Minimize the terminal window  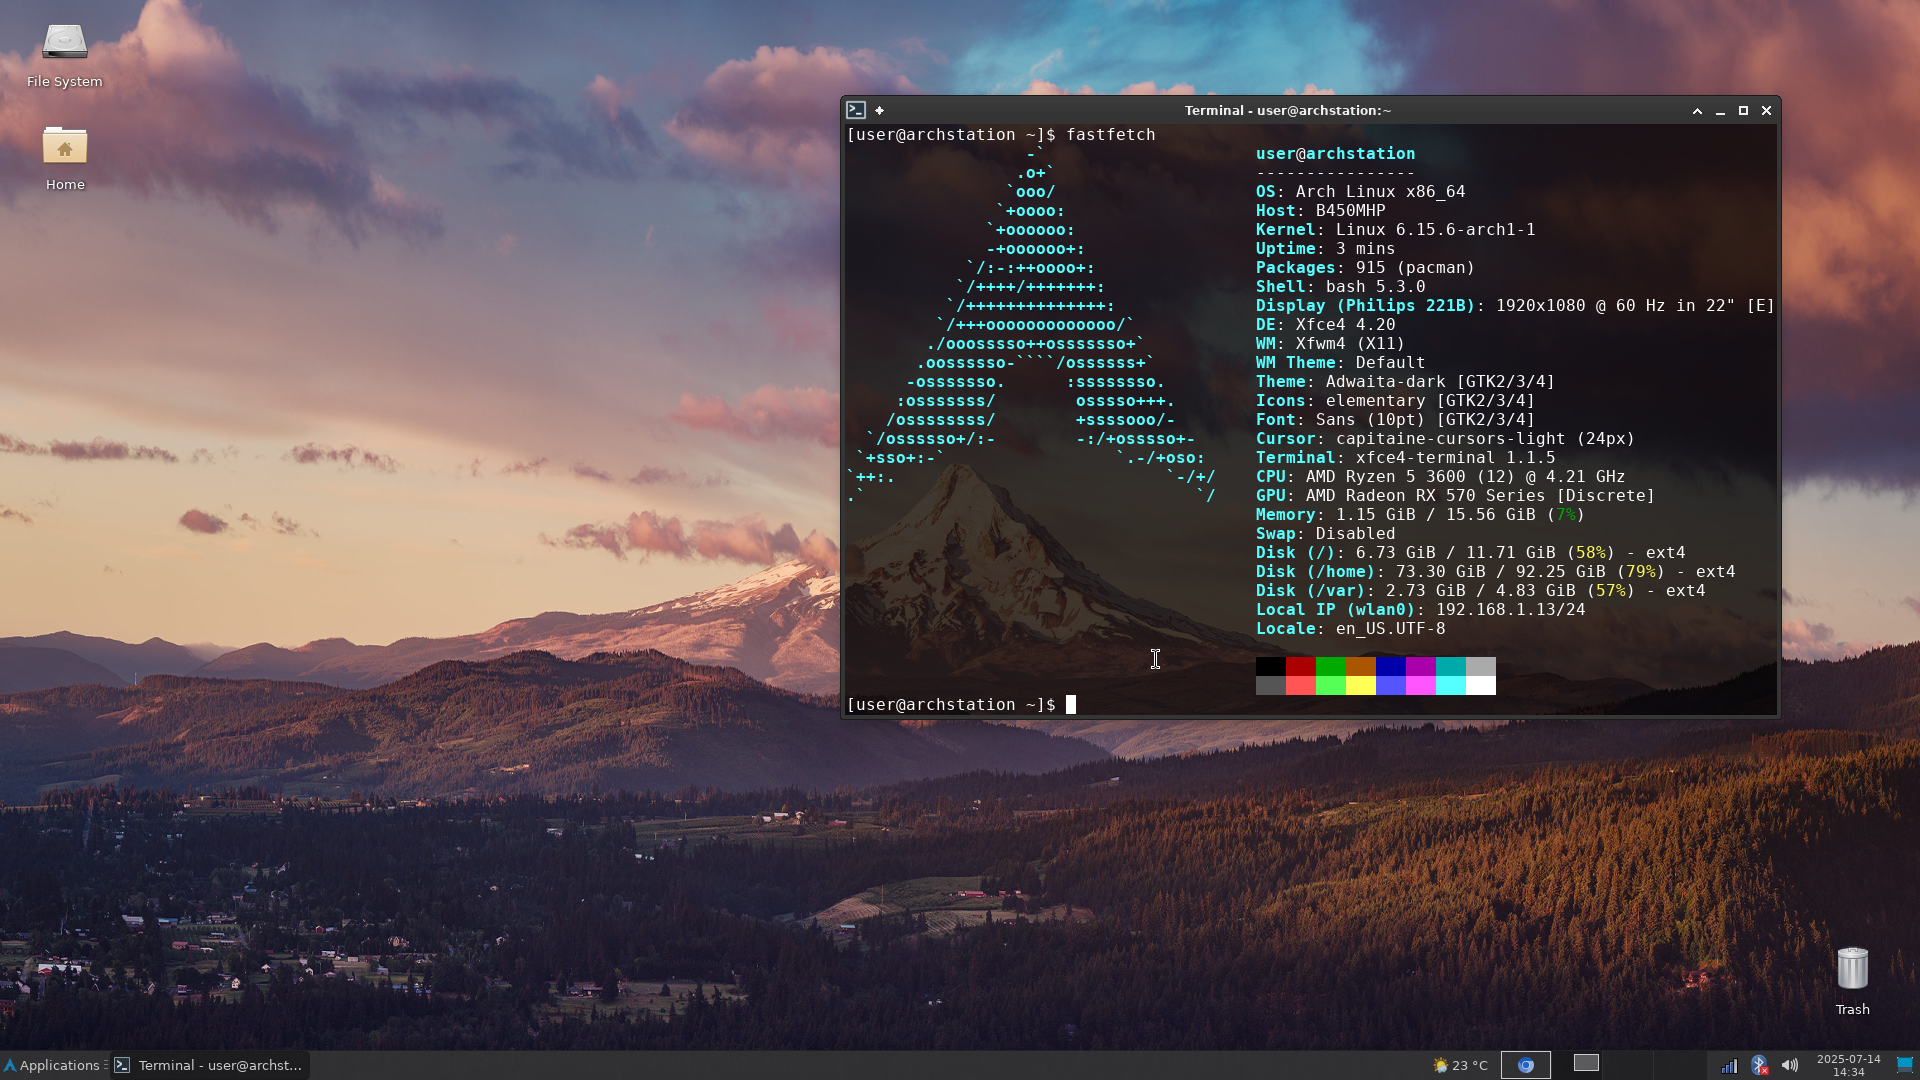pos(1720,111)
